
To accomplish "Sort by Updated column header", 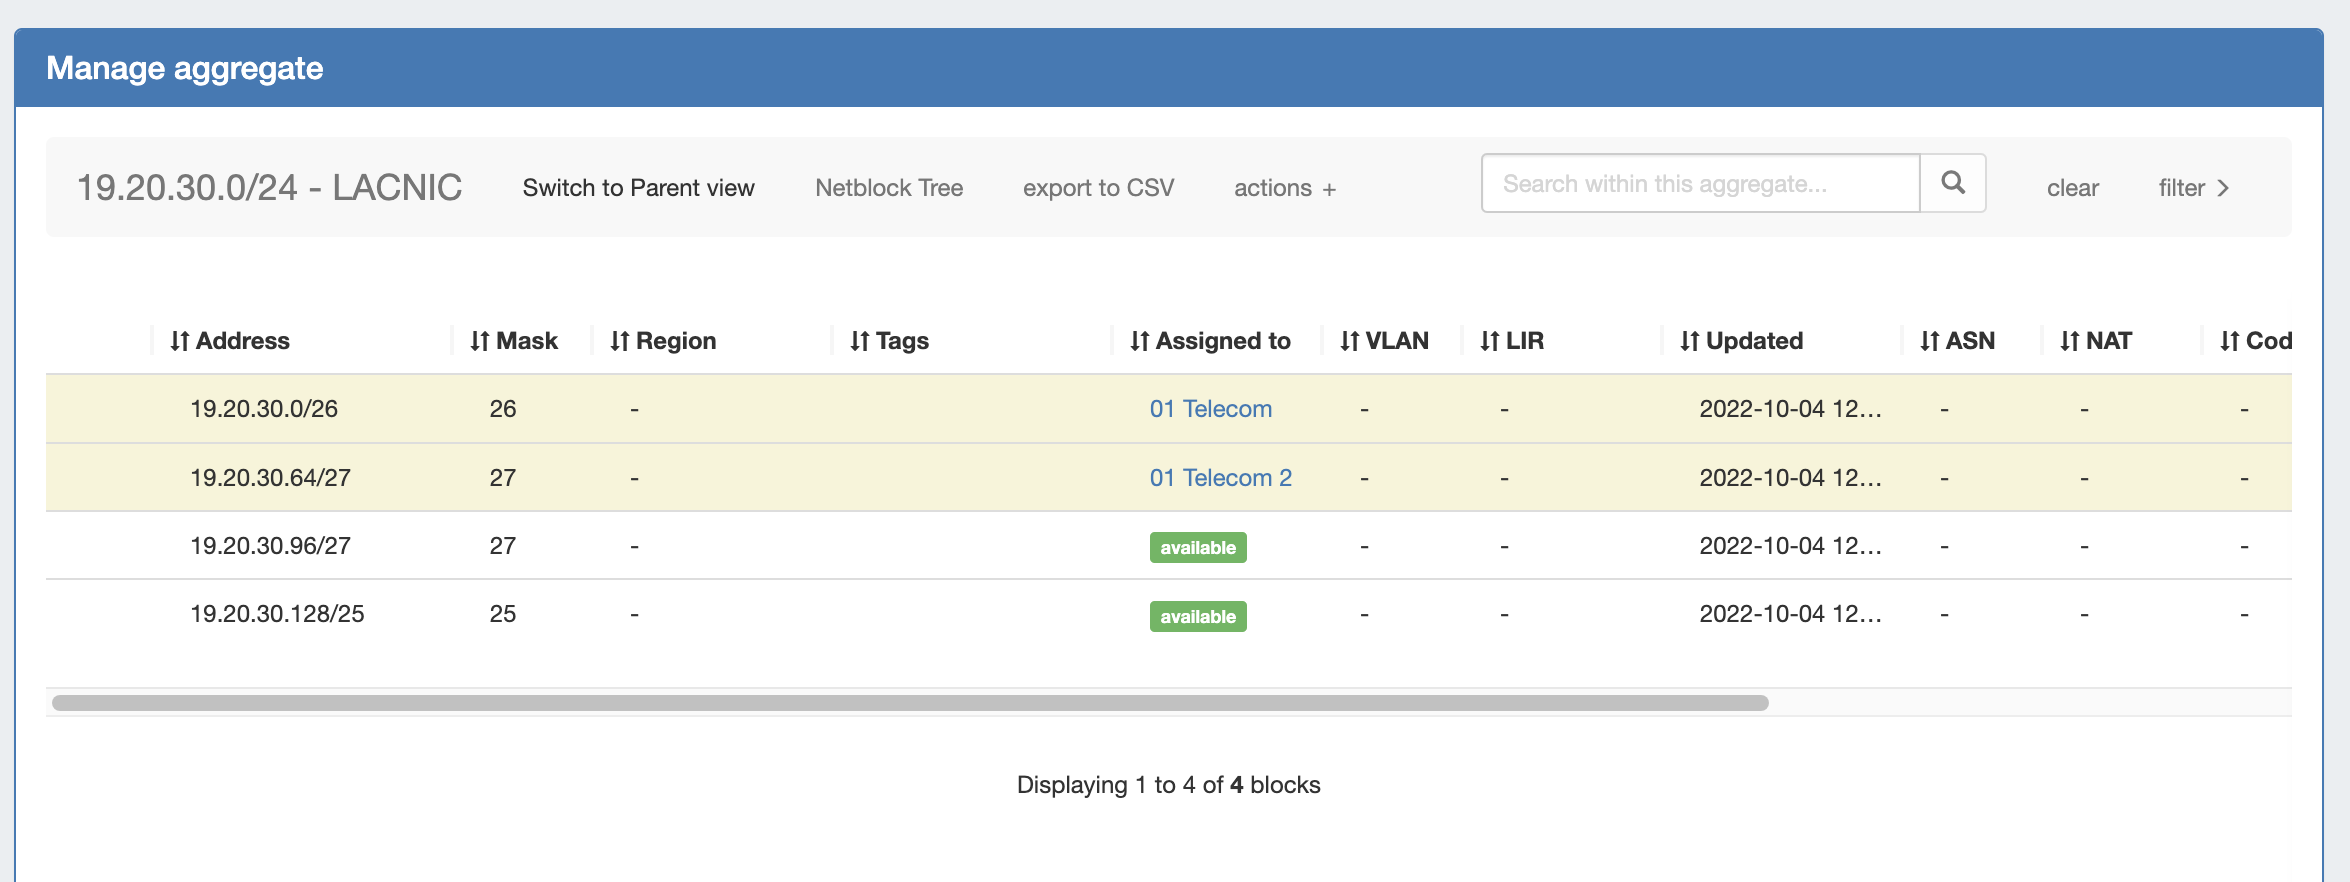I will pos(1741,341).
